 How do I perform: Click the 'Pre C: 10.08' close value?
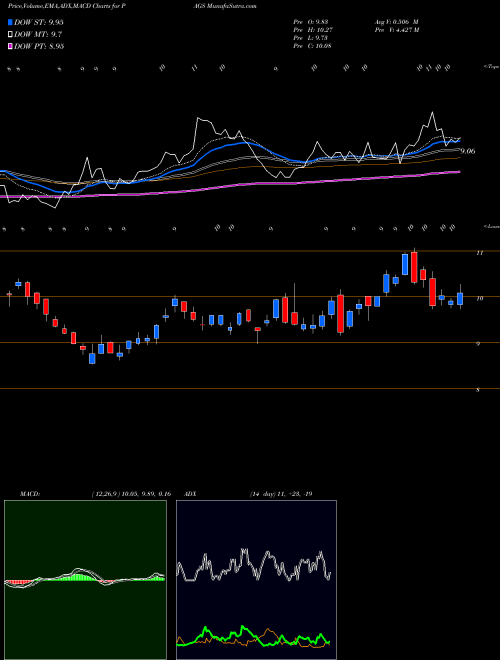click(313, 46)
